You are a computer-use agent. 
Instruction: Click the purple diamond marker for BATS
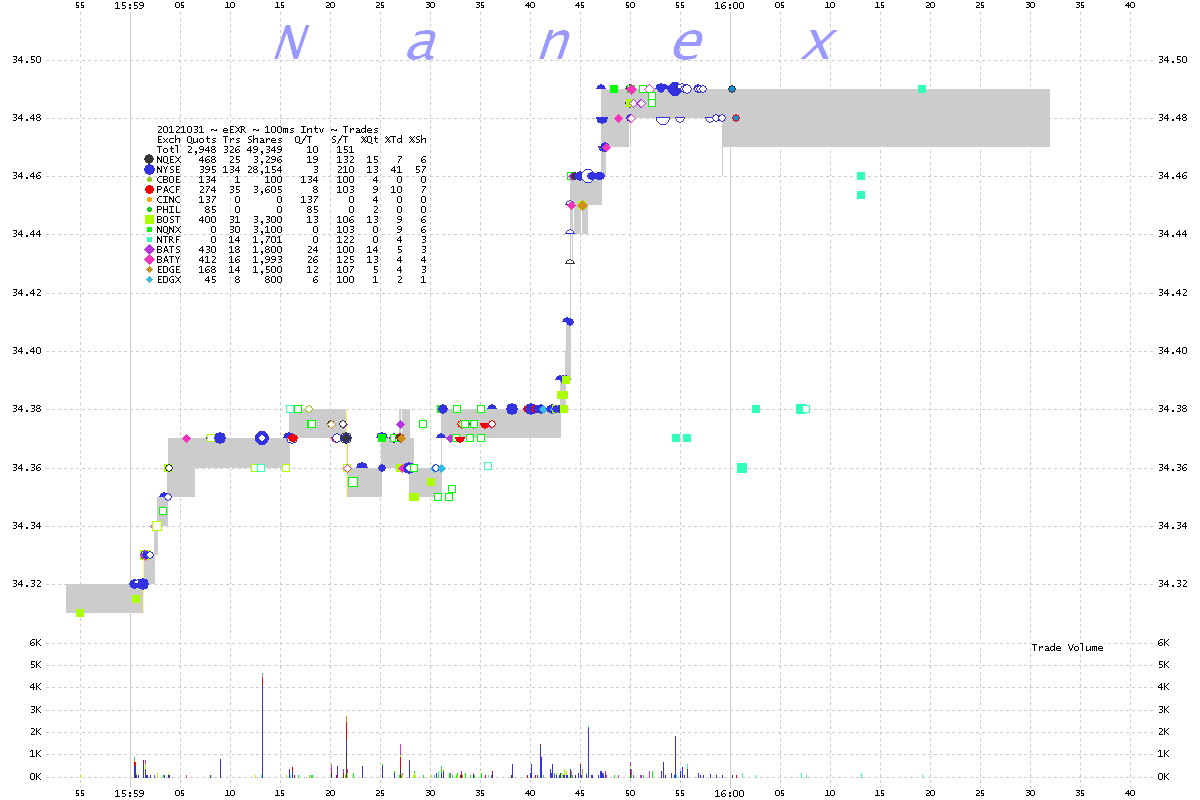(149, 249)
